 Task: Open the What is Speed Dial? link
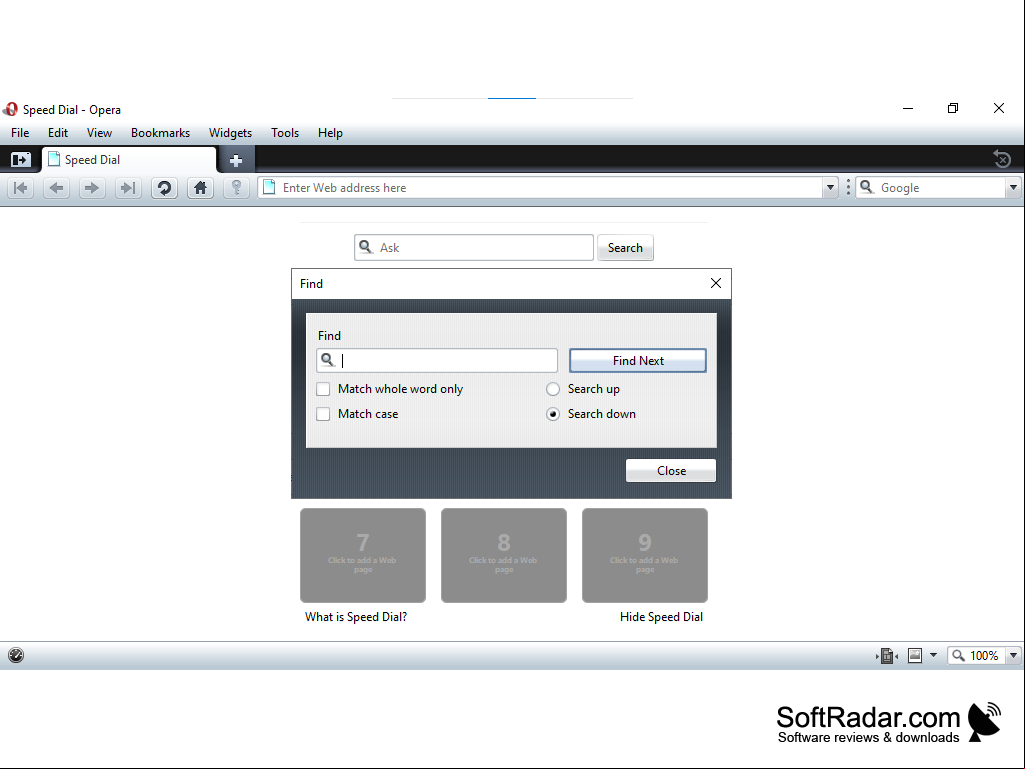tap(356, 617)
